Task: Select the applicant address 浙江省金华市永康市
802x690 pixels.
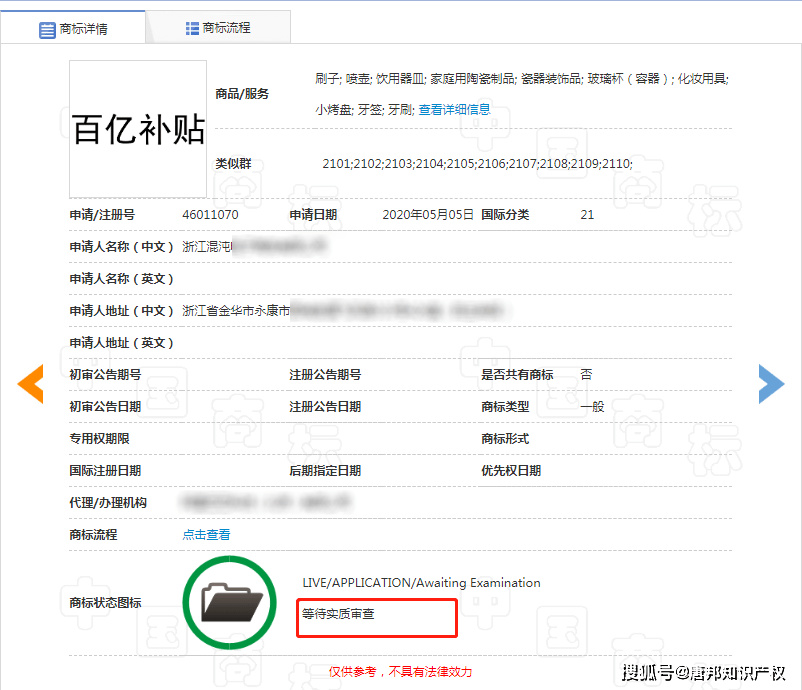Action: 236,310
